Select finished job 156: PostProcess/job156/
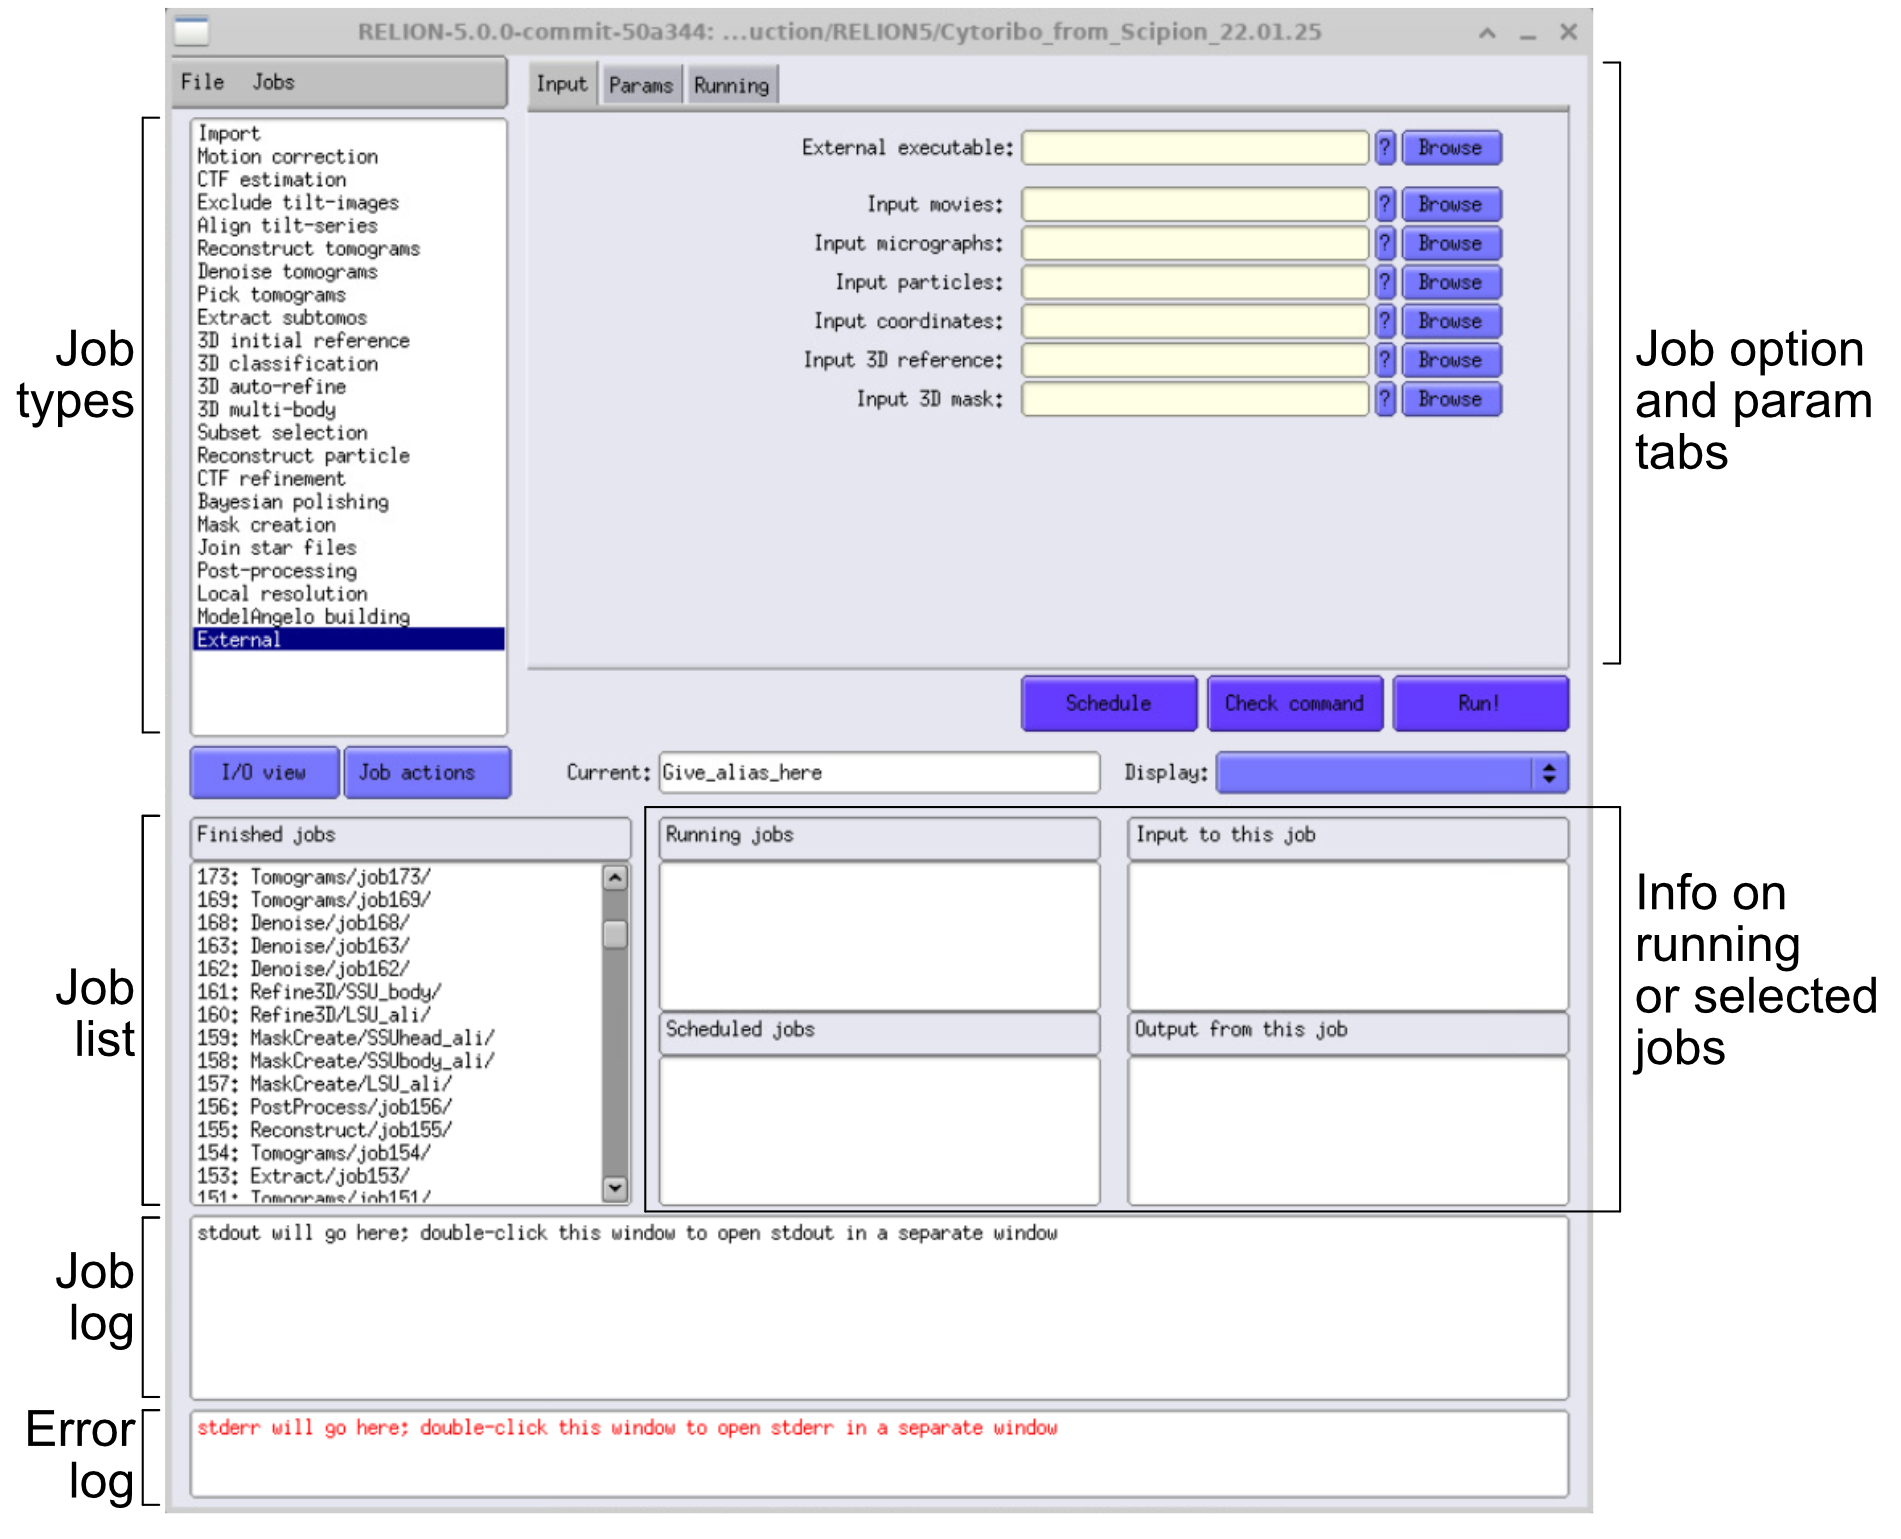 397,1108
